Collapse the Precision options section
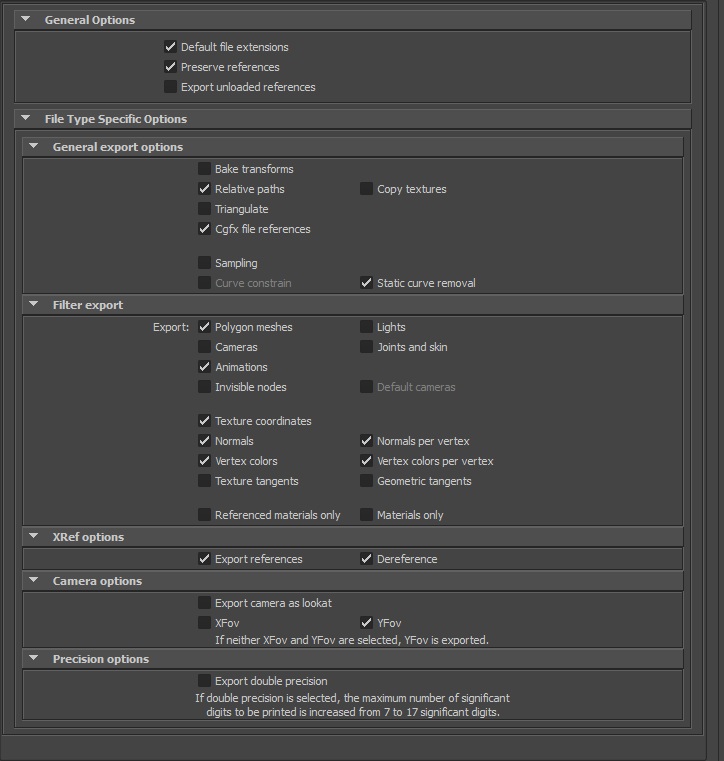Viewport: 724px width, 761px height. [33, 659]
